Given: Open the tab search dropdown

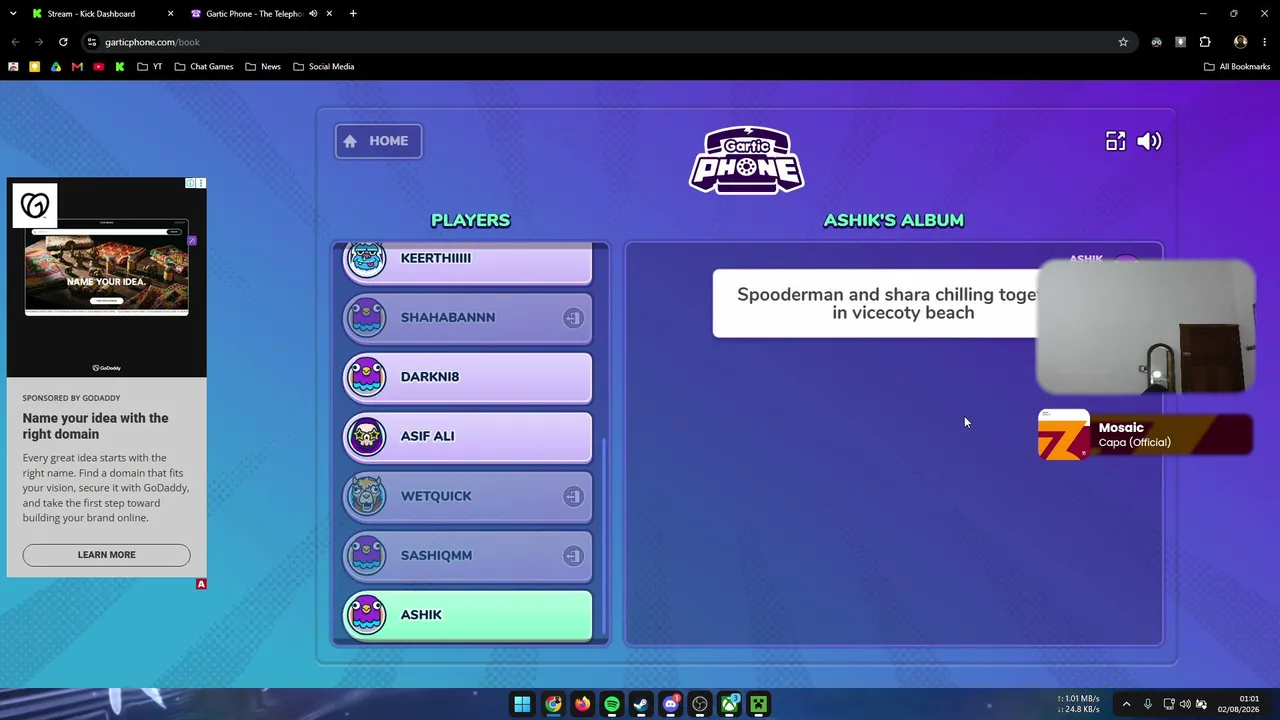Looking at the screenshot, I should (x=13, y=14).
